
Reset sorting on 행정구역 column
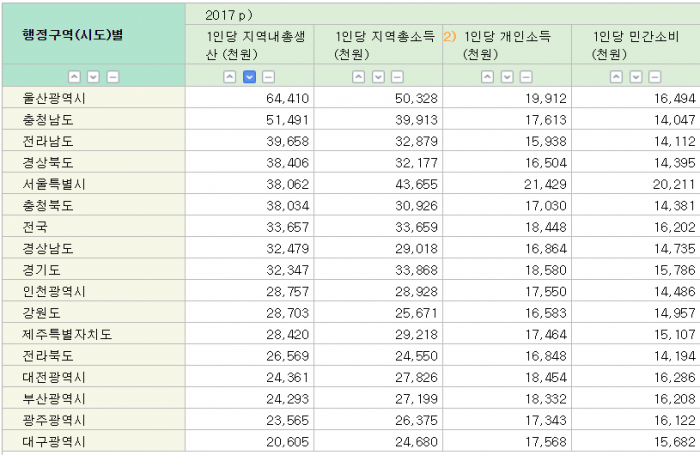pos(112,77)
